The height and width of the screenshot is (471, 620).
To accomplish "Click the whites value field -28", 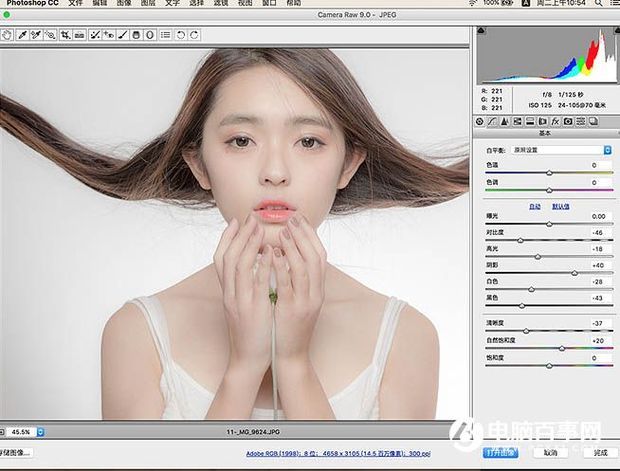I will coord(598,282).
